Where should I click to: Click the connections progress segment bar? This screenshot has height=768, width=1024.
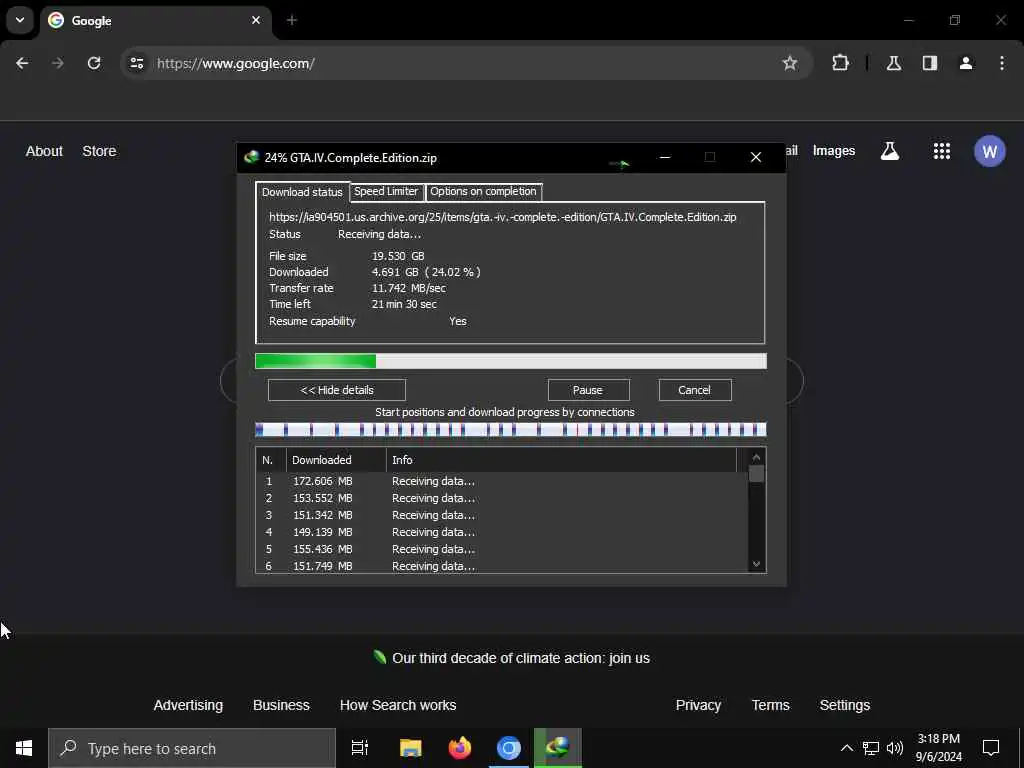click(511, 430)
